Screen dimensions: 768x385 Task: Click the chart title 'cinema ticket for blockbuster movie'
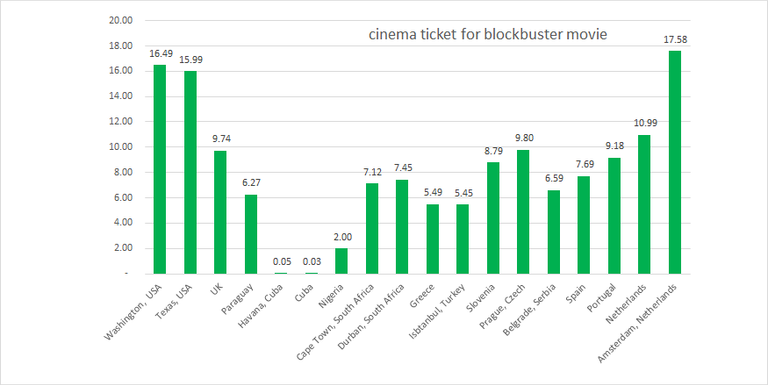[x=488, y=34]
